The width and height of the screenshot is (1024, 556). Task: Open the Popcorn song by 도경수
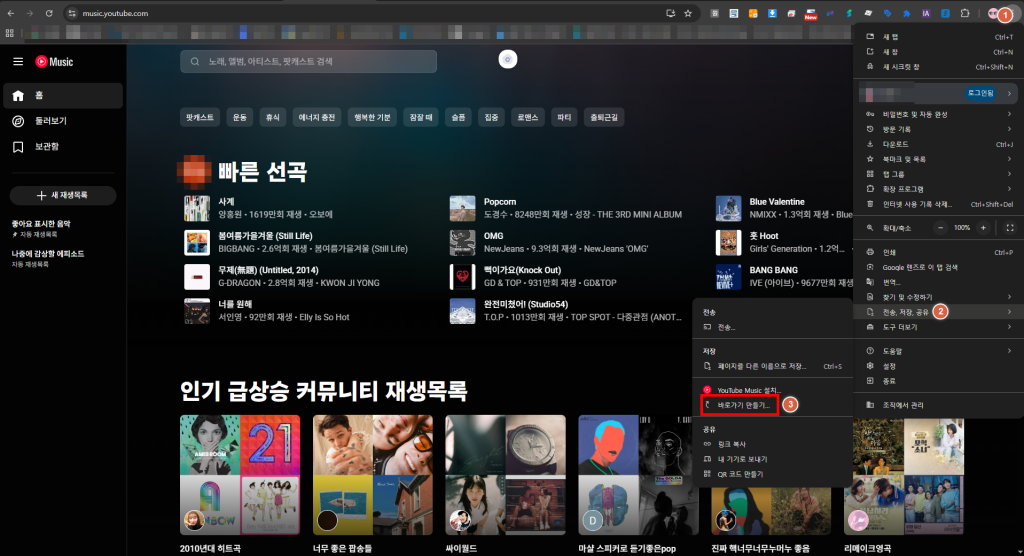click(x=500, y=202)
